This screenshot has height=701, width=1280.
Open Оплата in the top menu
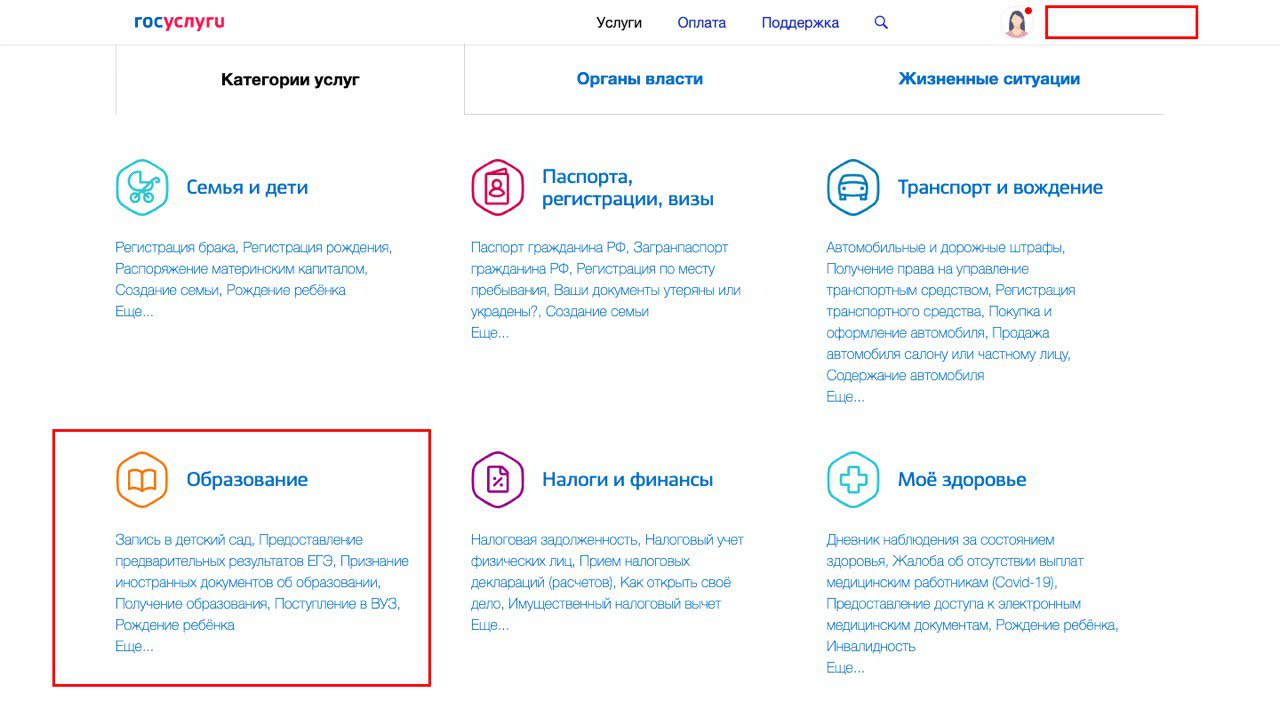701,22
